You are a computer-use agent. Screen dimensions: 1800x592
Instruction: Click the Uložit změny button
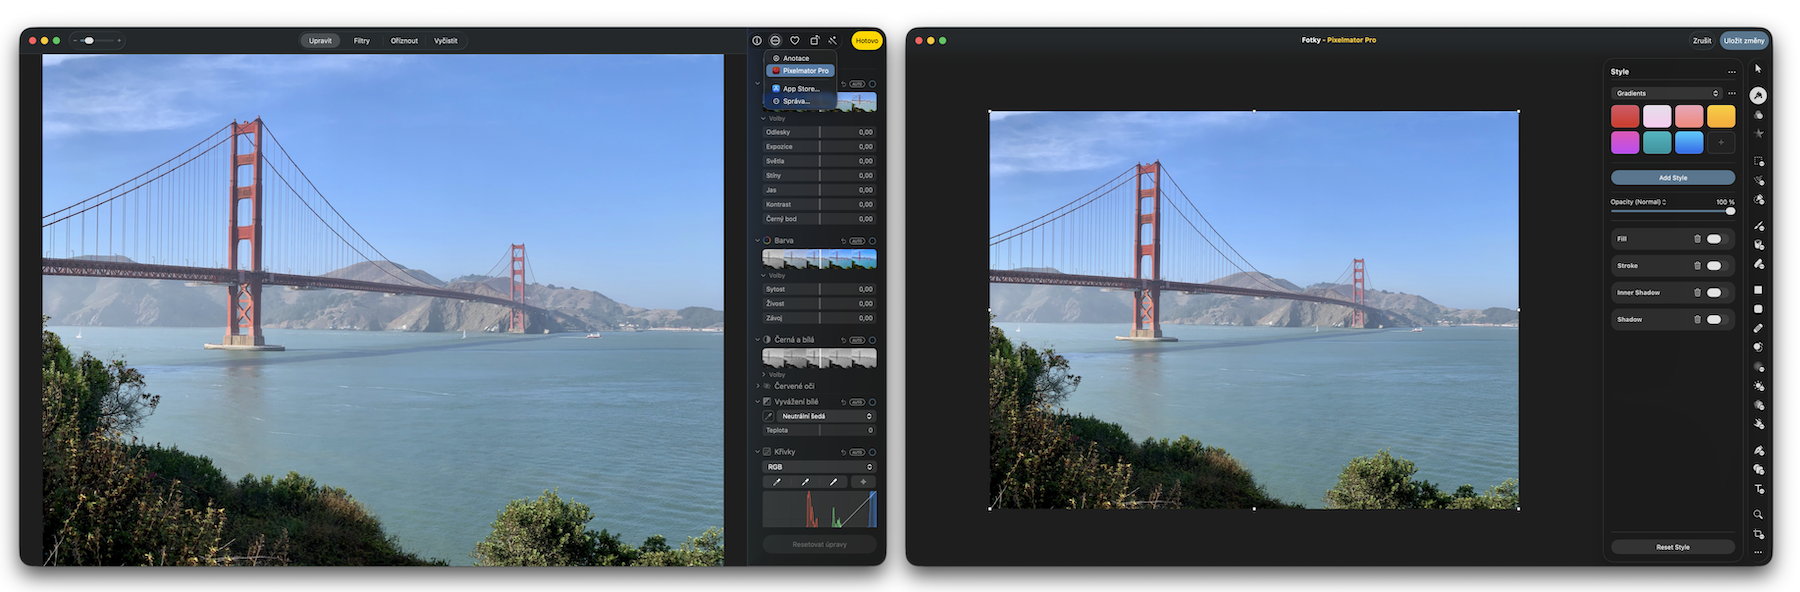tap(1744, 41)
